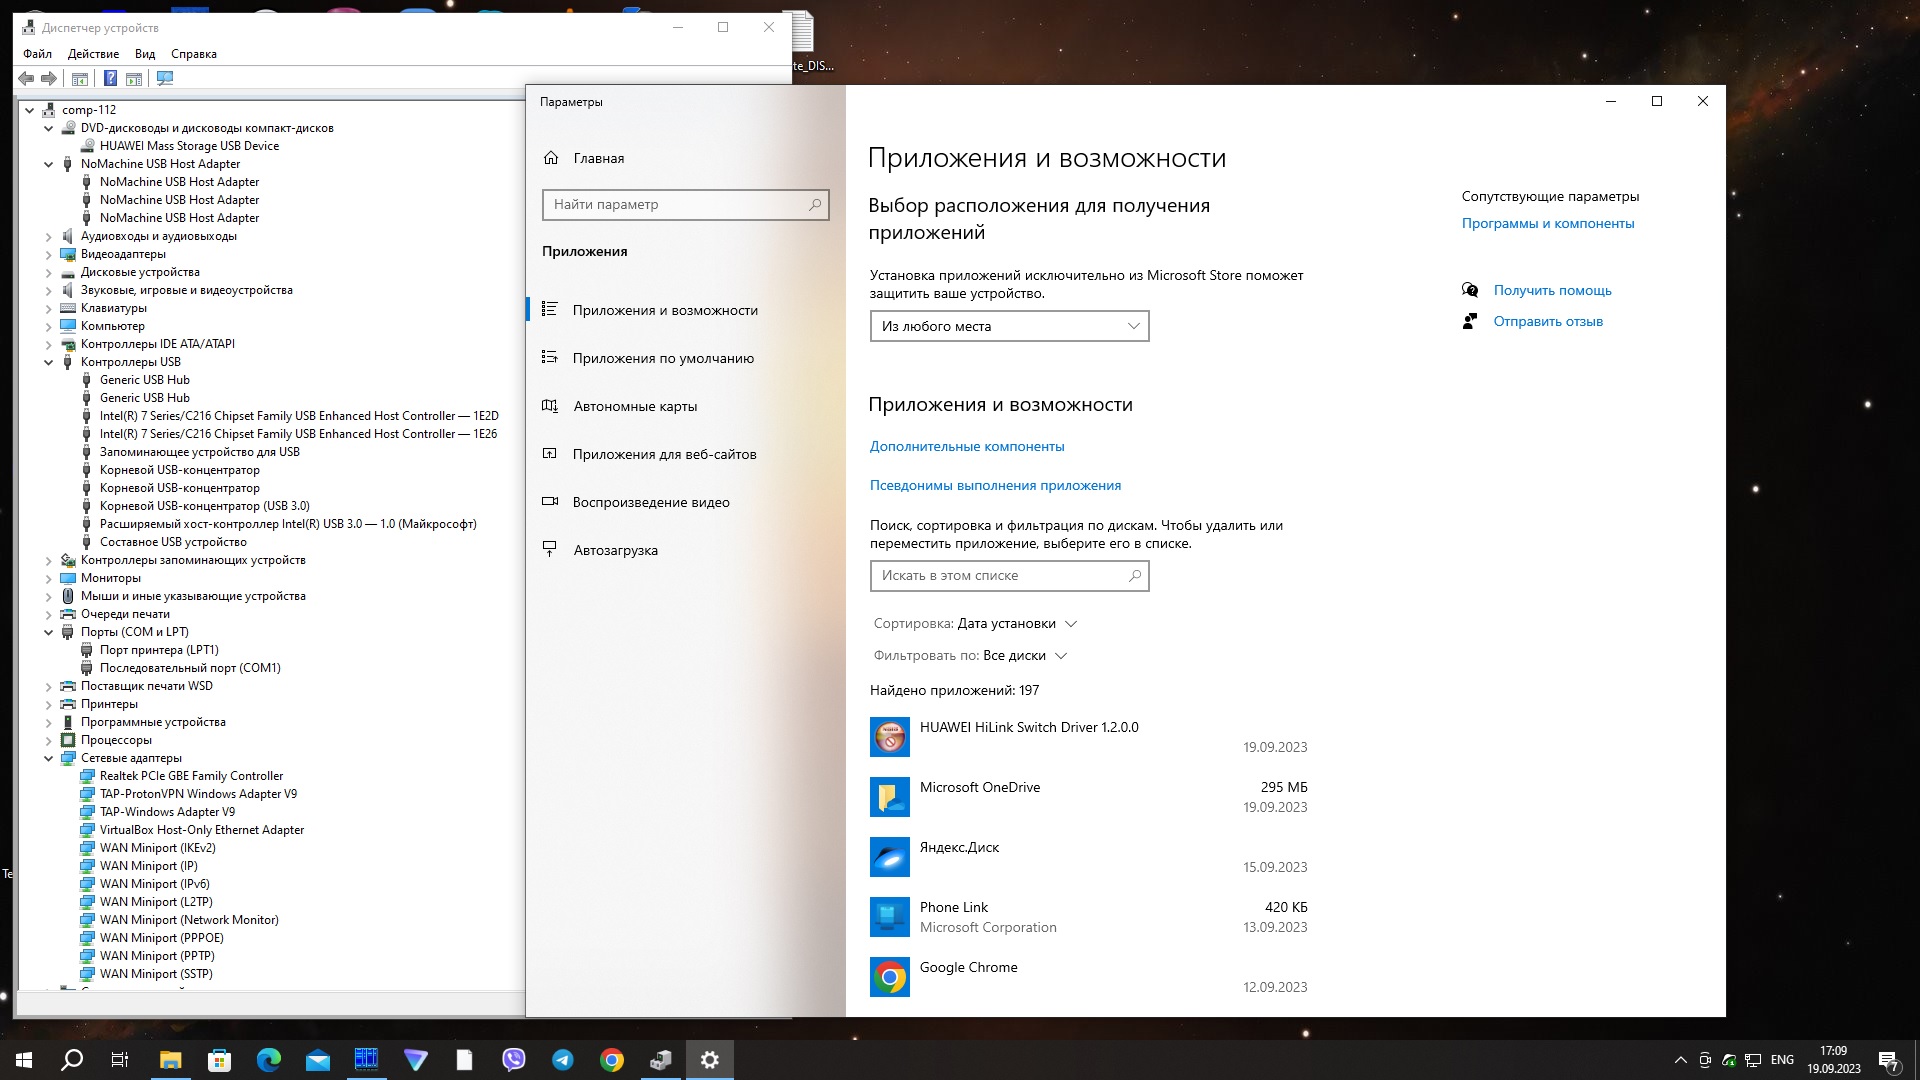Image resolution: width=1920 pixels, height=1080 pixels.
Task: Click the Device Manager taskbar icon
Action: pyautogui.click(x=661, y=1060)
